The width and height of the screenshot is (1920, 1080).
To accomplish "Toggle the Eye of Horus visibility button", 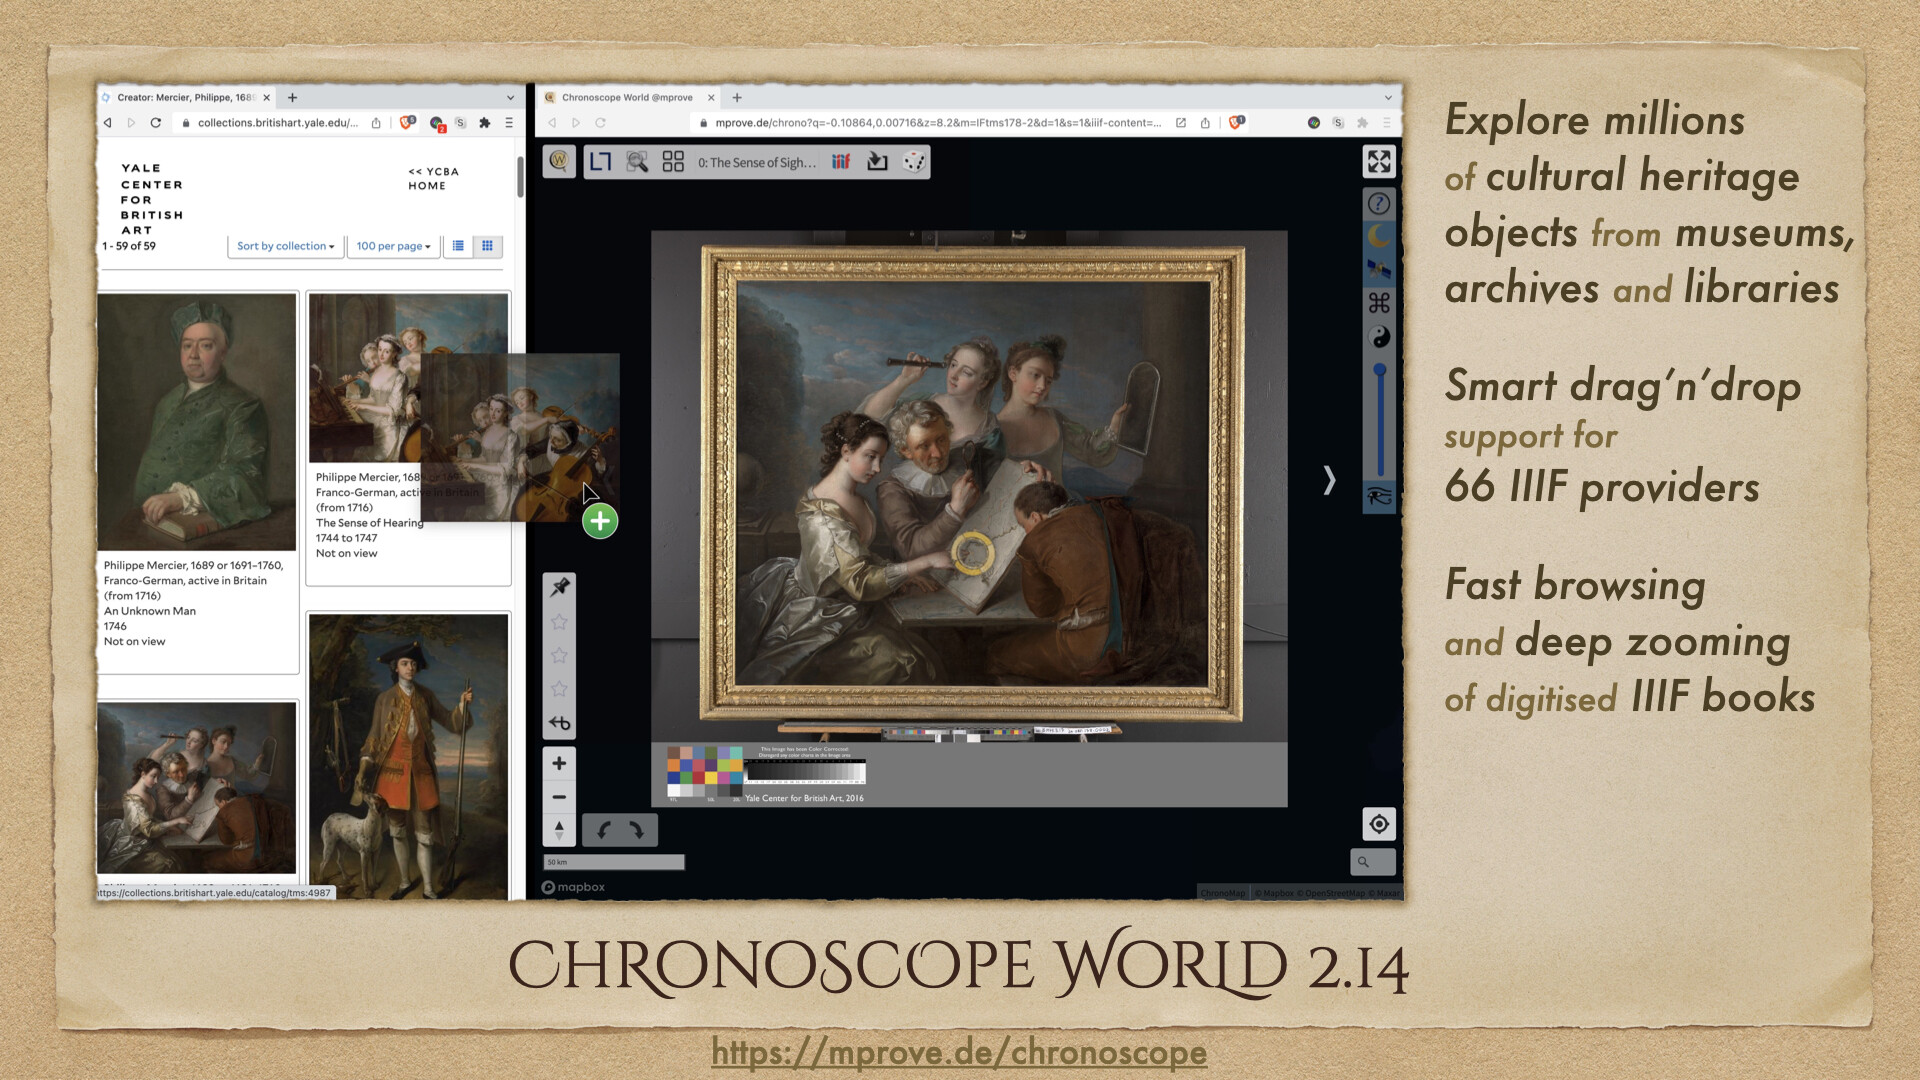I will [1379, 497].
